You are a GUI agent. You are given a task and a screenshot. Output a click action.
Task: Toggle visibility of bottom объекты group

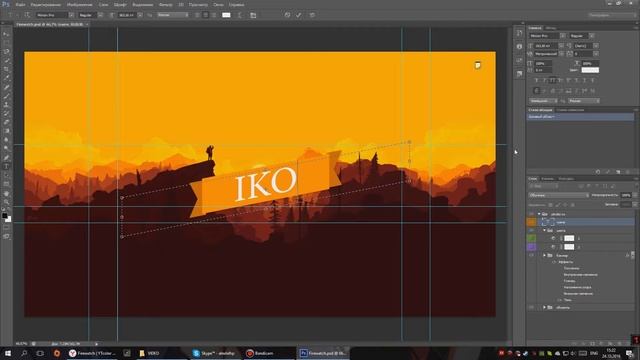(x=531, y=307)
